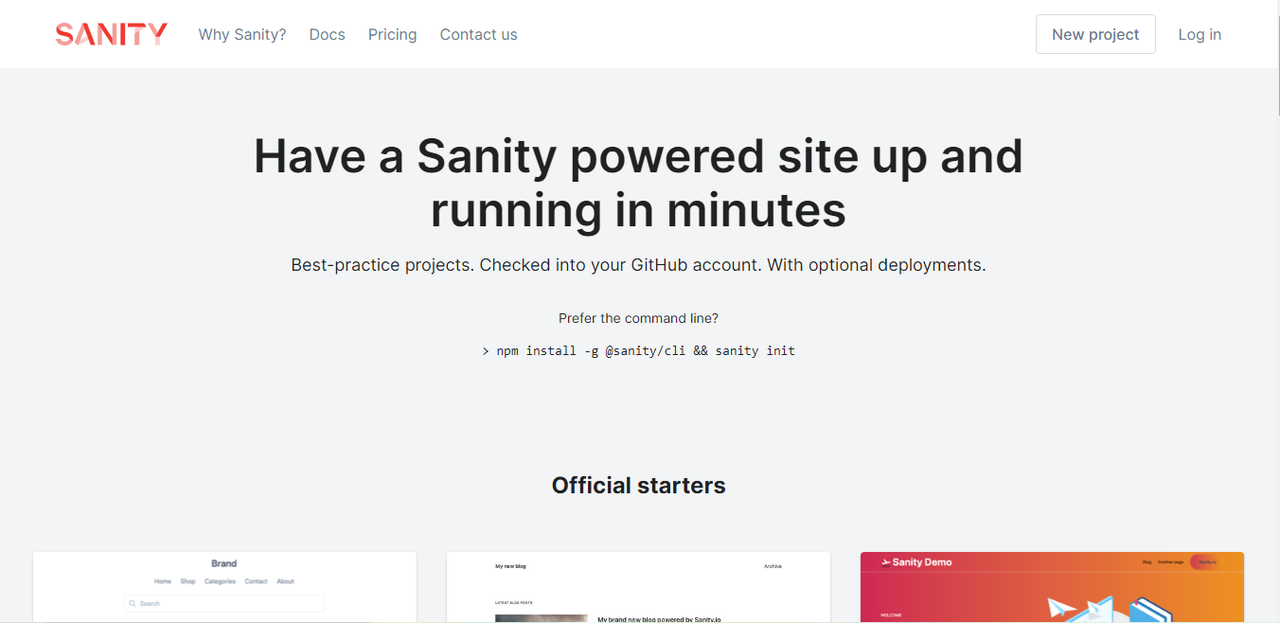Click Home in the Brand preview nav
The height and width of the screenshot is (623, 1280).
pyautogui.click(x=163, y=581)
